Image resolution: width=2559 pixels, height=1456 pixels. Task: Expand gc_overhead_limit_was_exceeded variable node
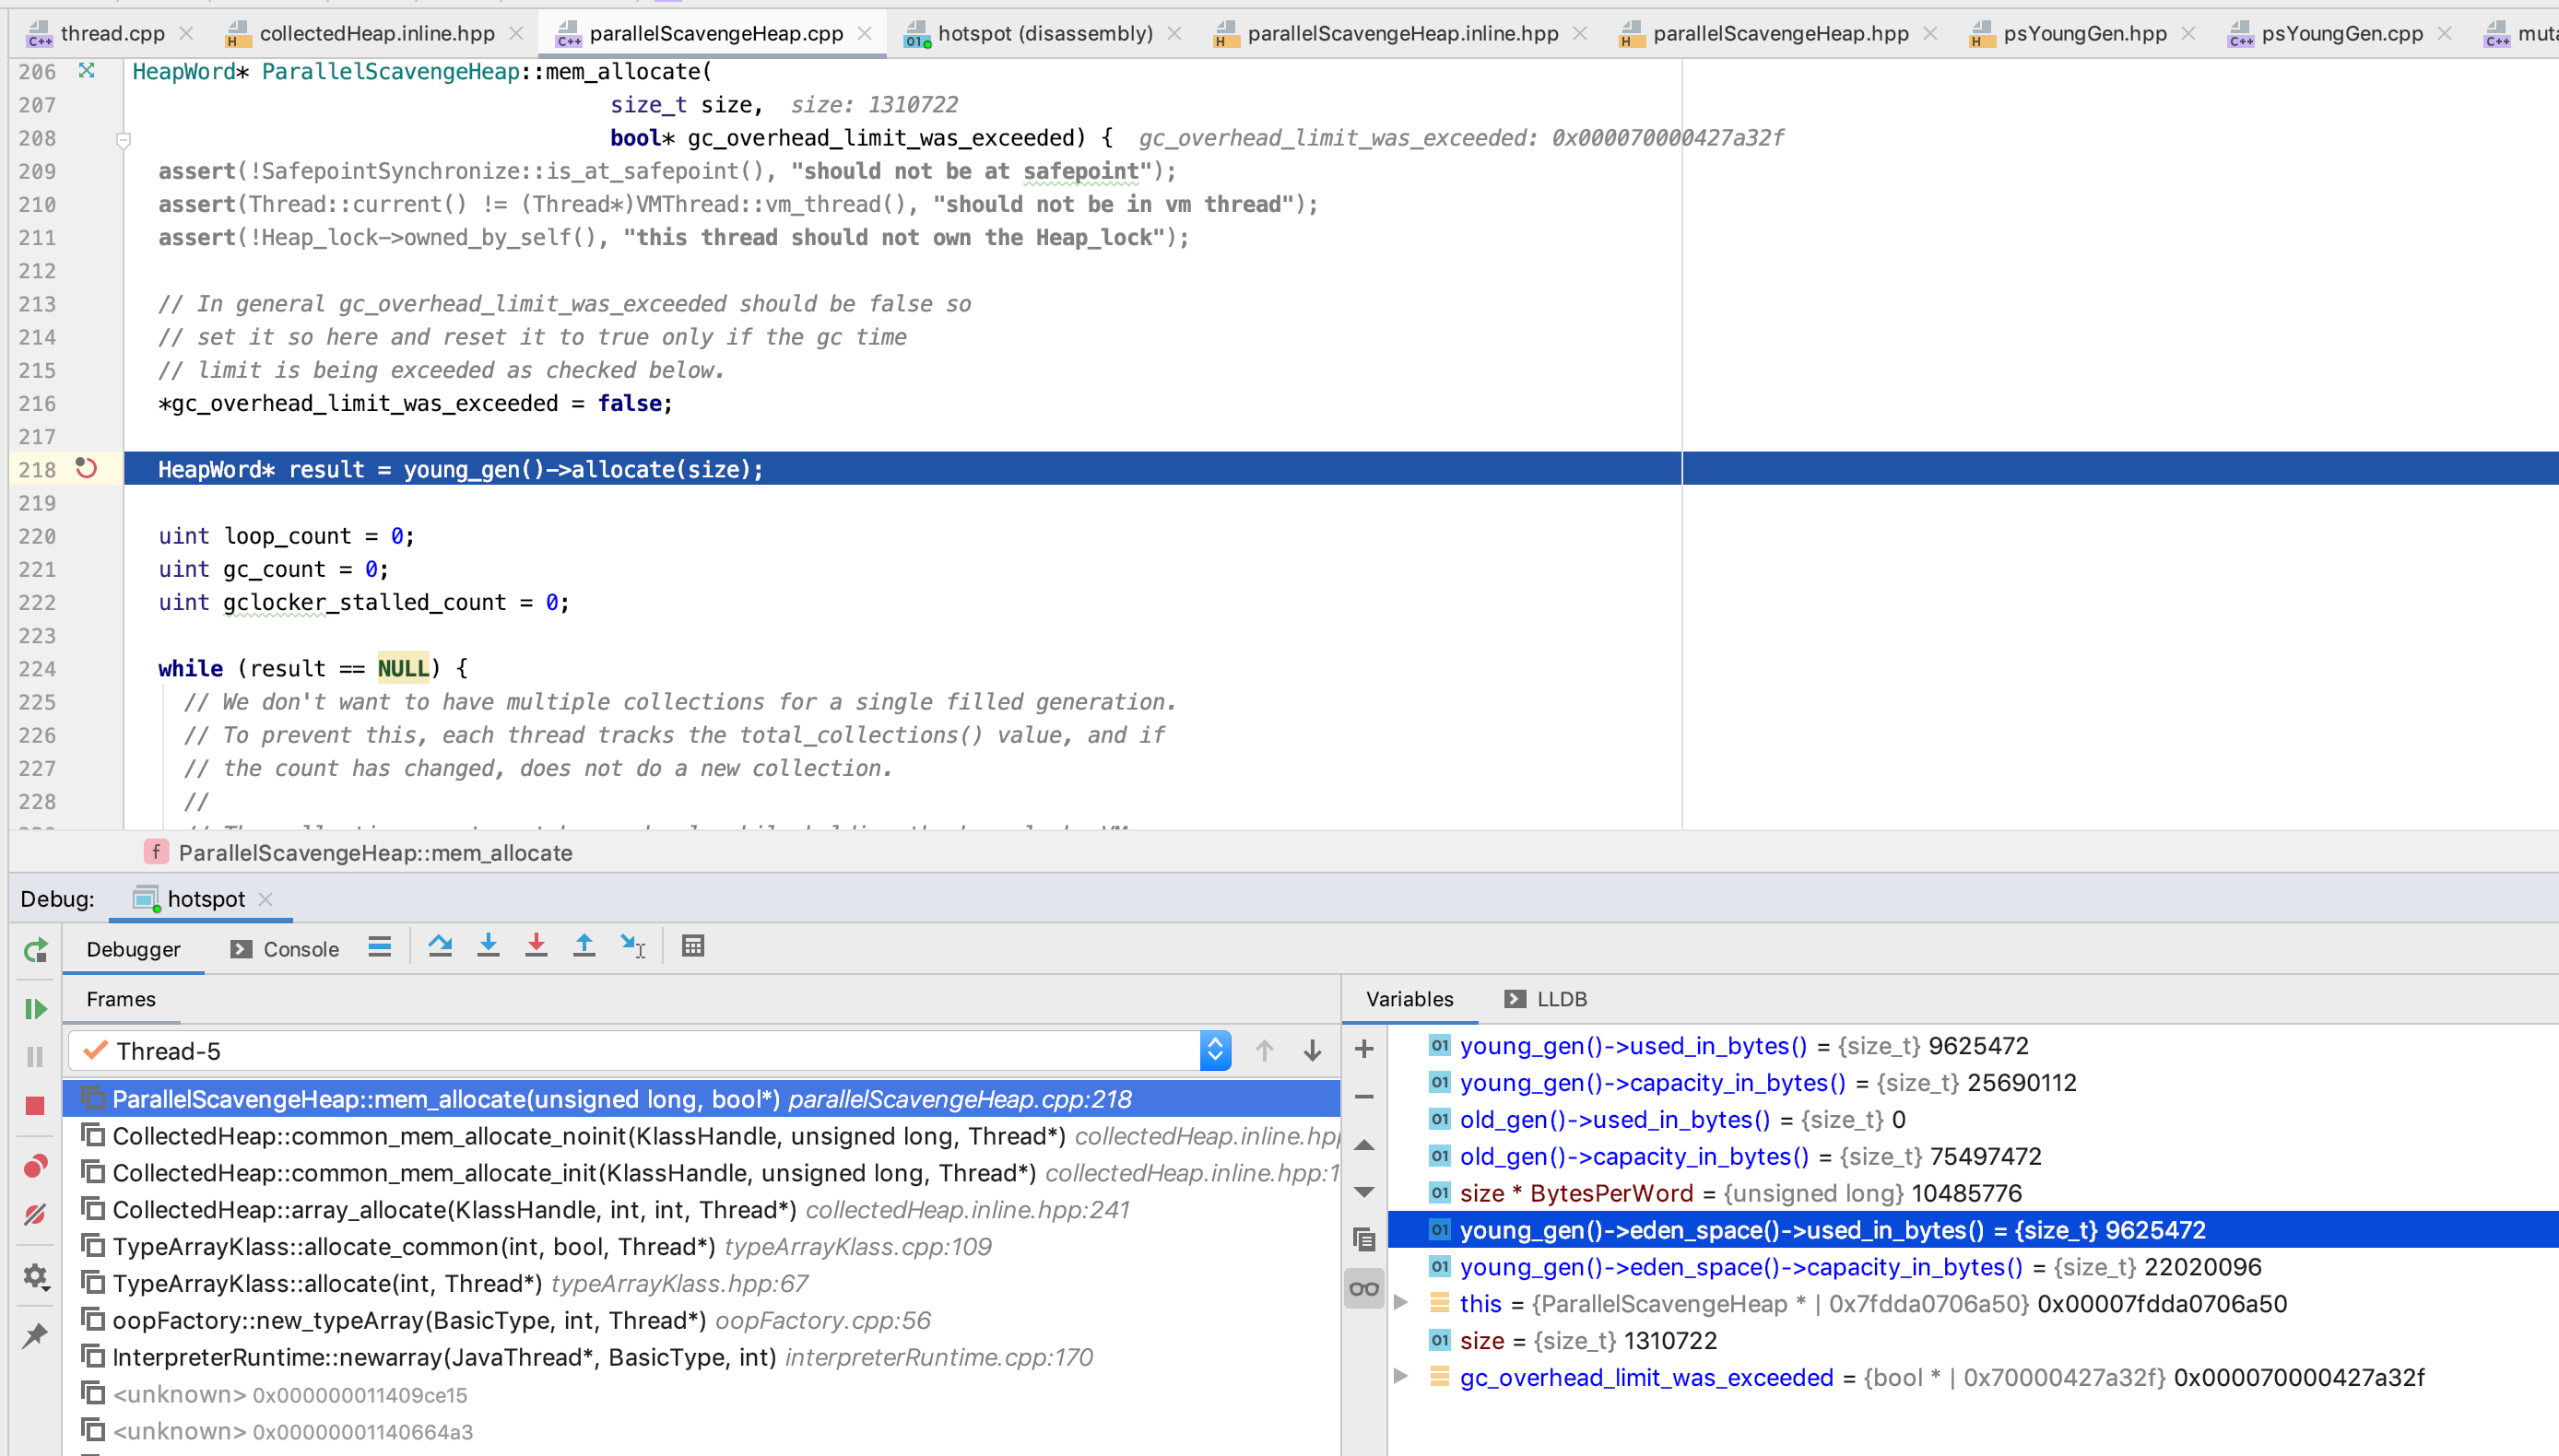(1401, 1377)
